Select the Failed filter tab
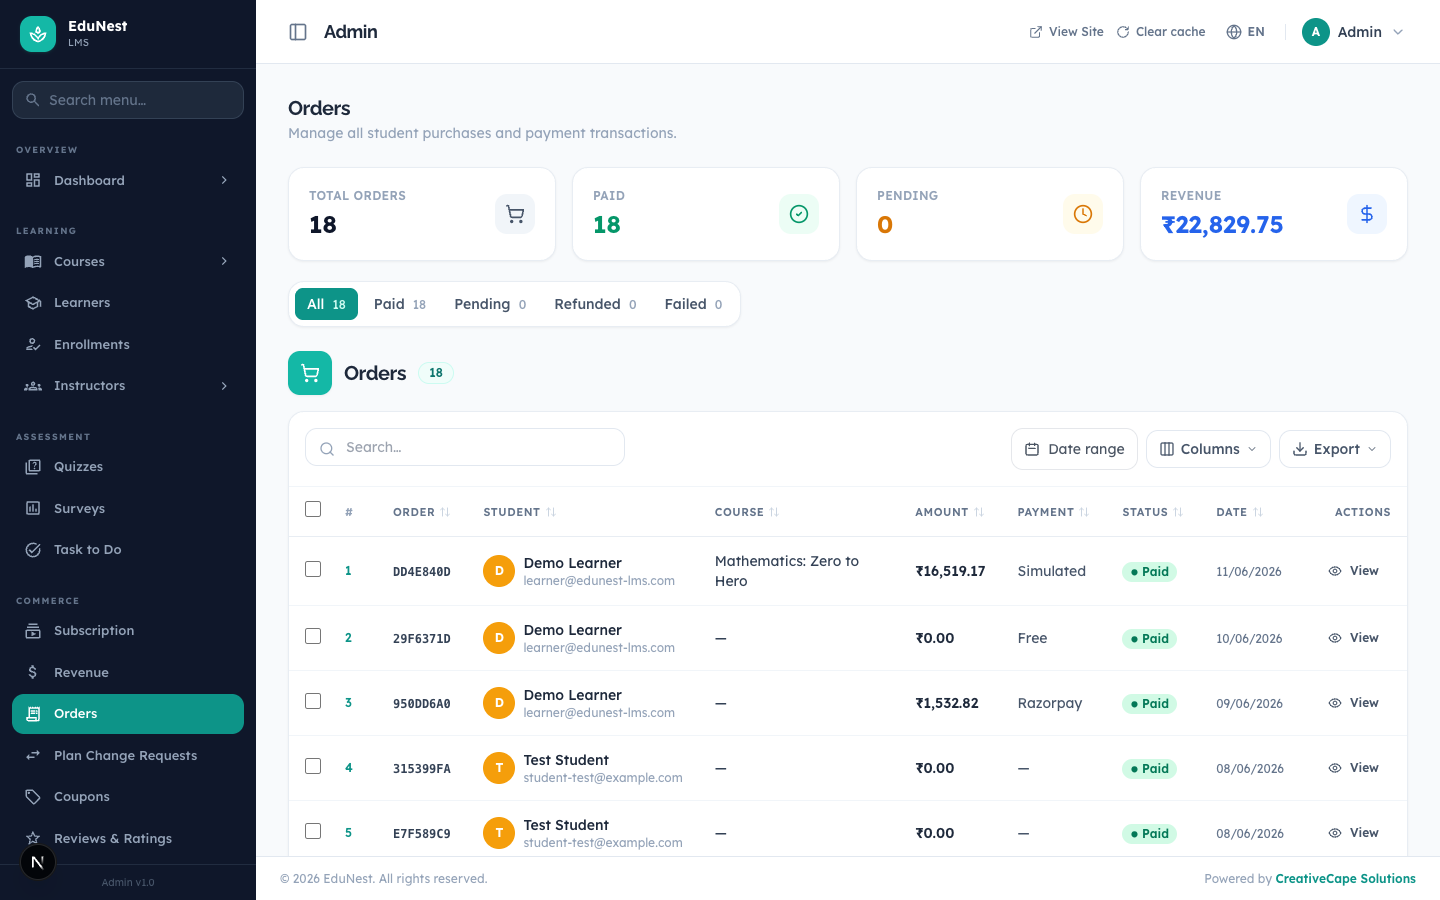Image resolution: width=1440 pixels, height=900 pixels. (x=693, y=304)
